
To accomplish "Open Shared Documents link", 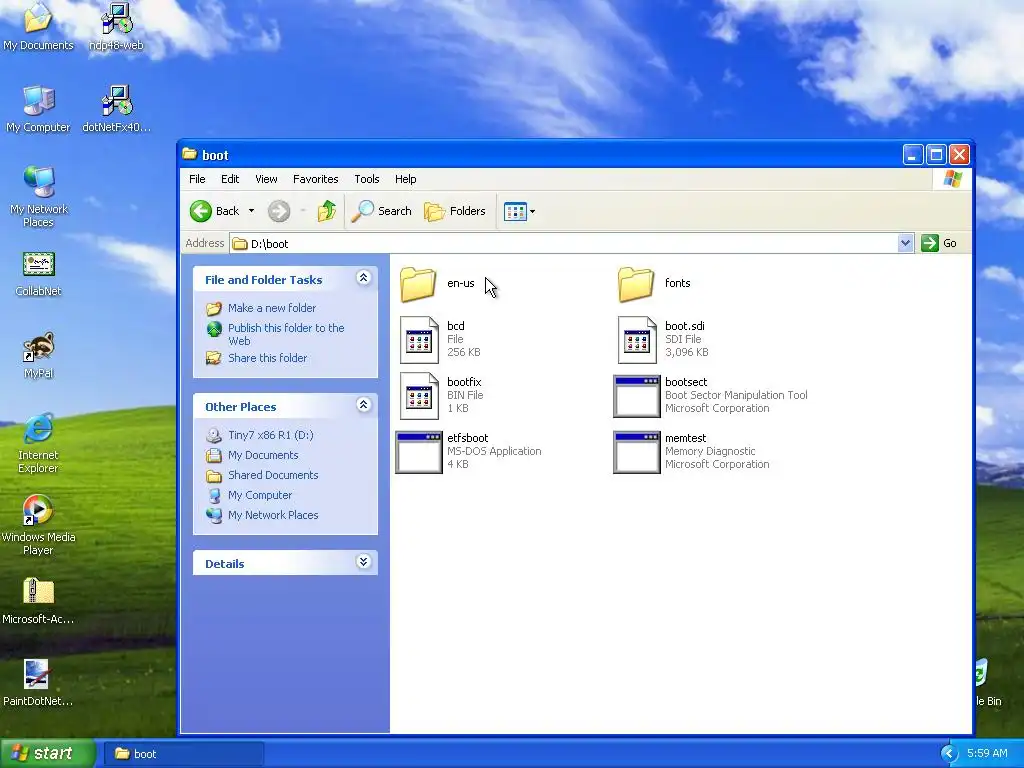I will [x=273, y=475].
